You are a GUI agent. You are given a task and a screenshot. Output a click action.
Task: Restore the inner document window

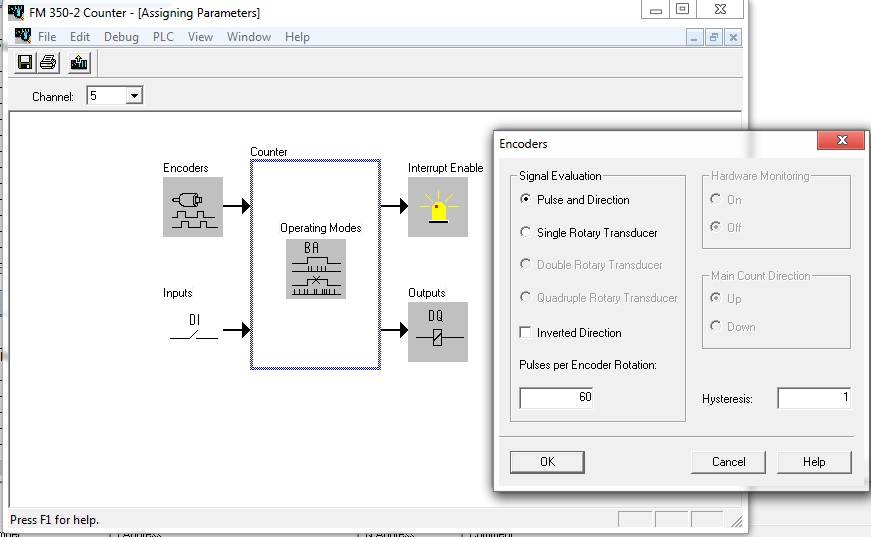713,37
